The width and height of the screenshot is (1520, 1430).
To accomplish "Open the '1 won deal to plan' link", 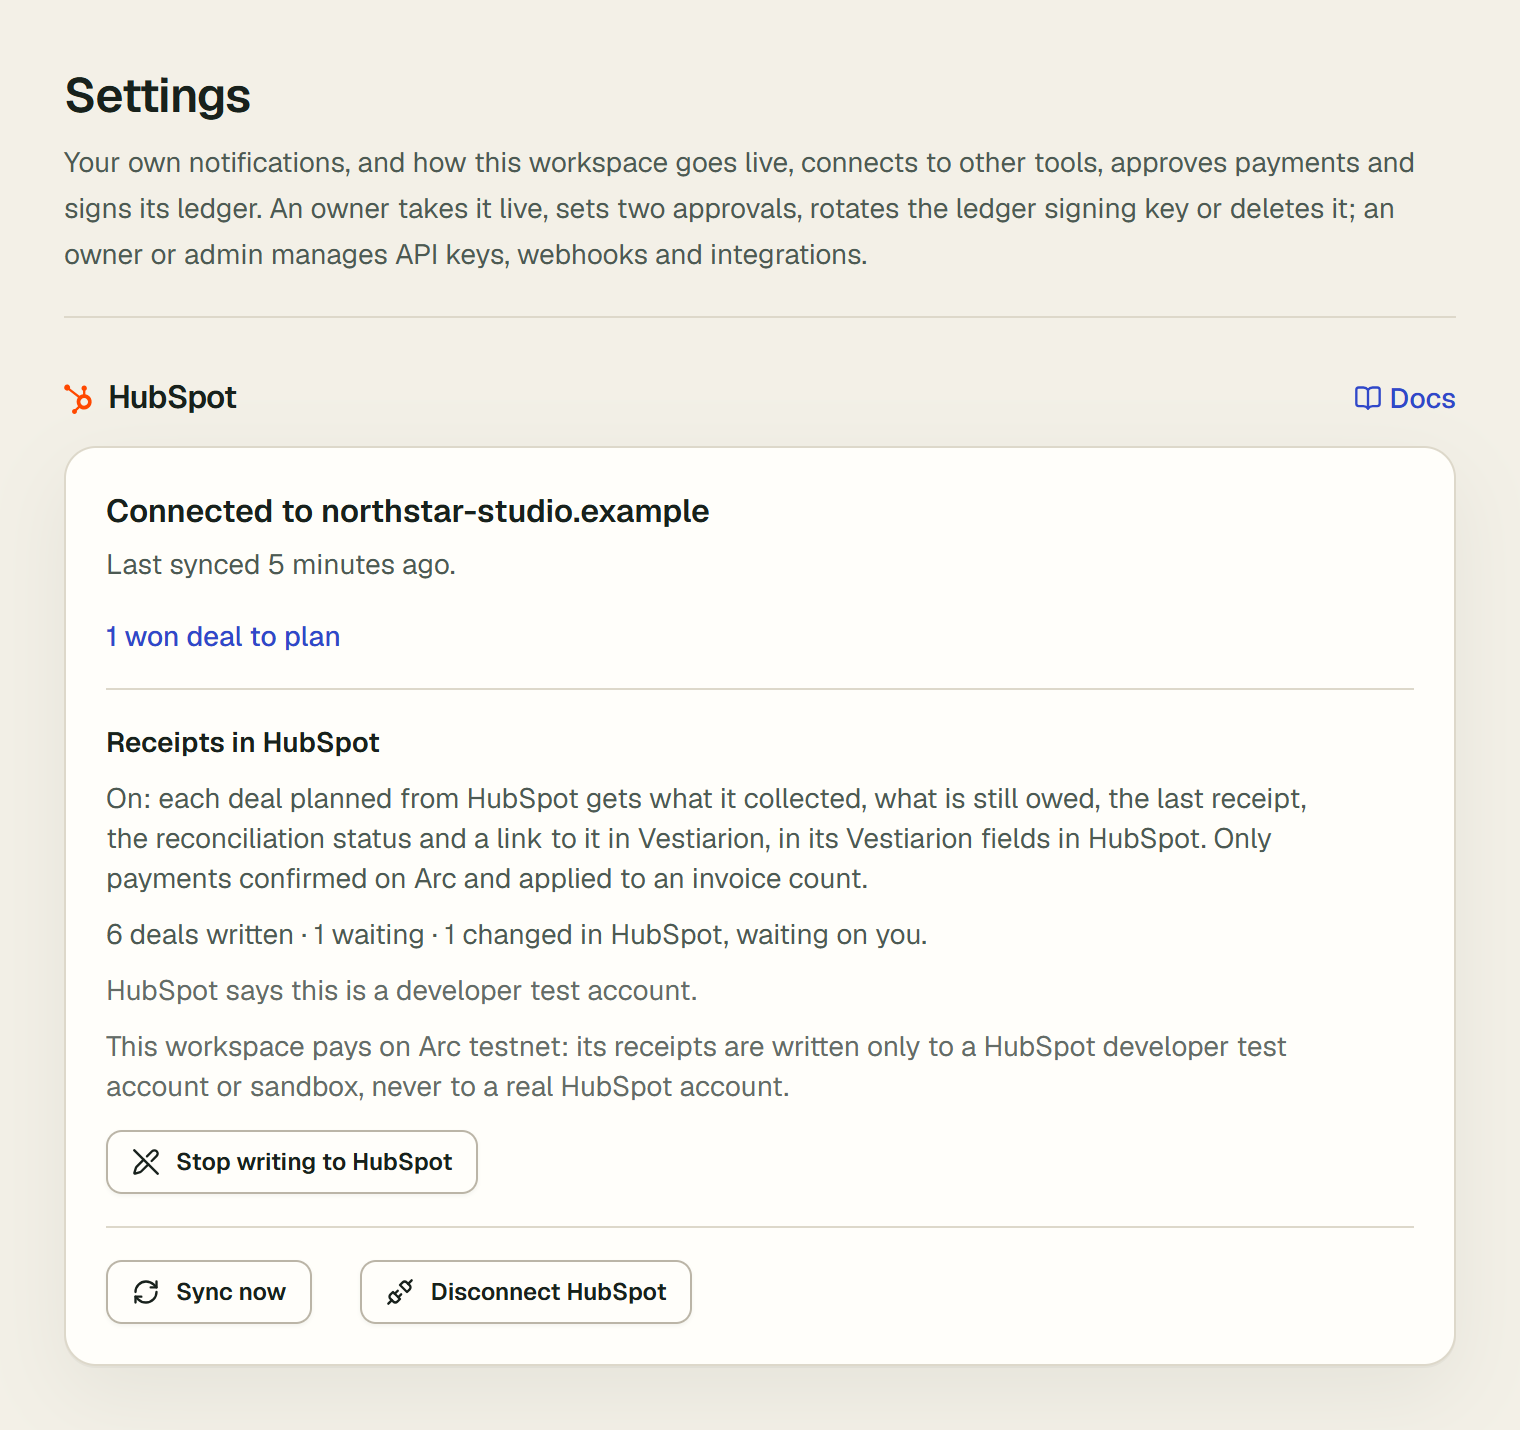I will click(223, 637).
